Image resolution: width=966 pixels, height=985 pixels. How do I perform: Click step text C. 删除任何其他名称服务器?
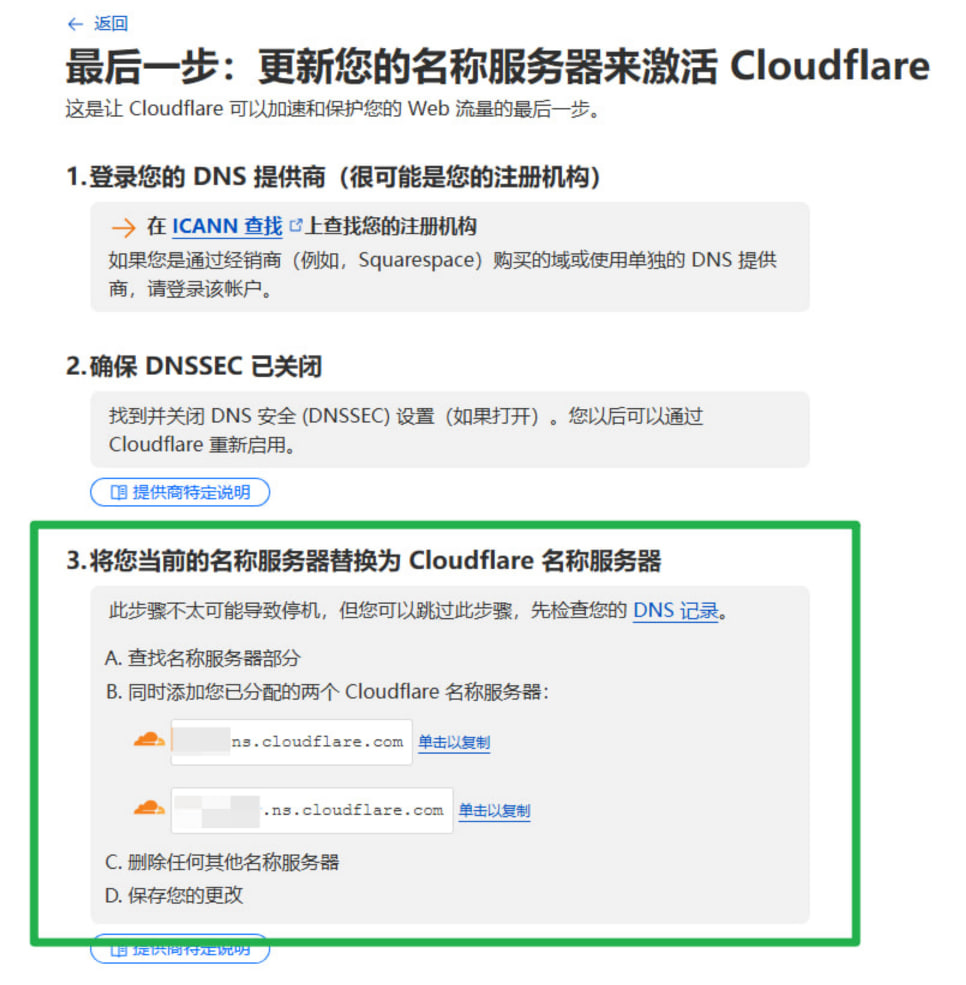point(222,862)
